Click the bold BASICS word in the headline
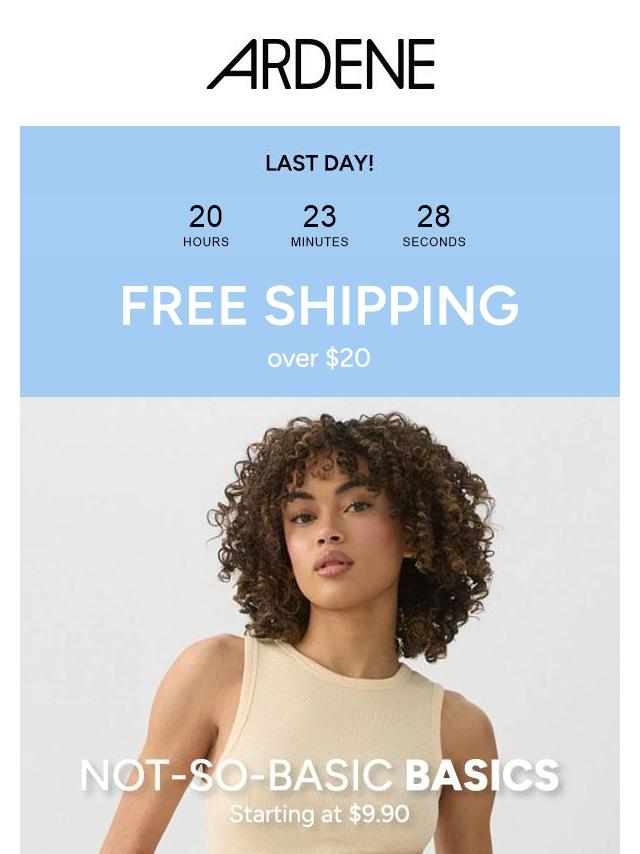 [483, 774]
